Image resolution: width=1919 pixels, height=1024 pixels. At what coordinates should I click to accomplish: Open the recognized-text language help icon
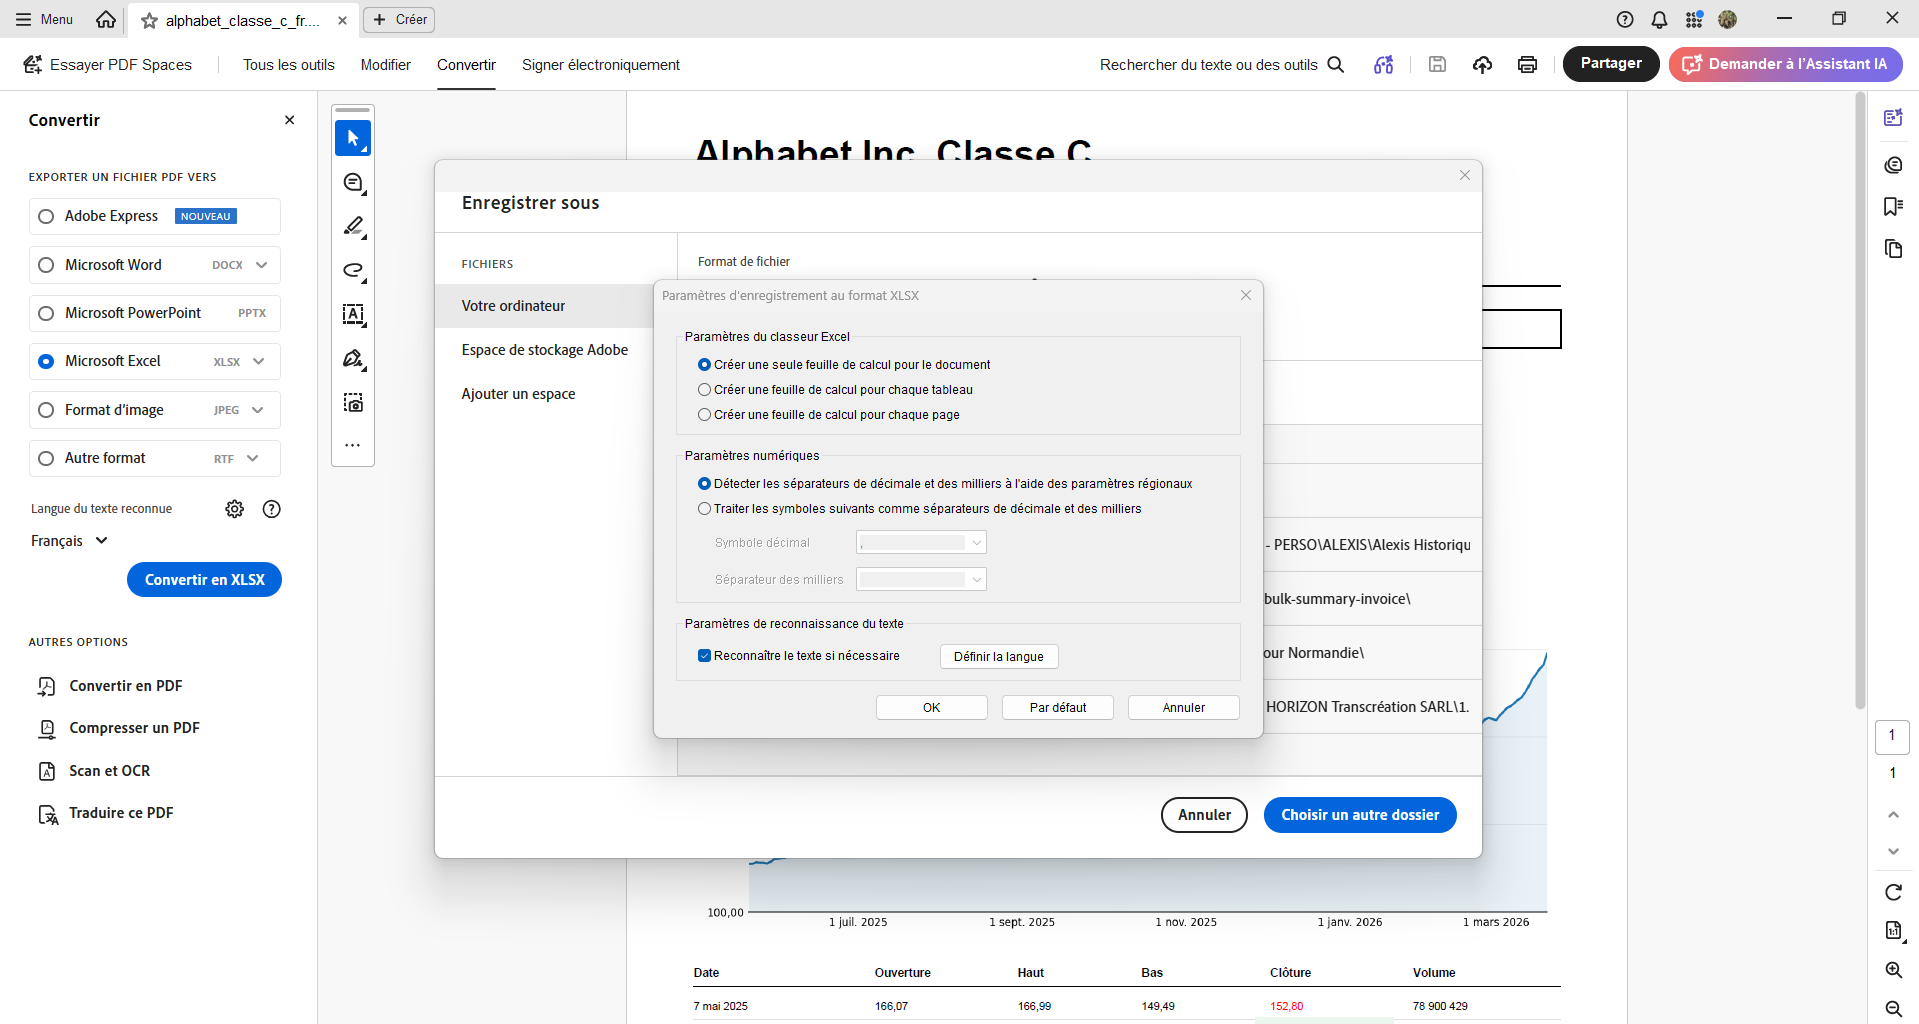point(271,509)
